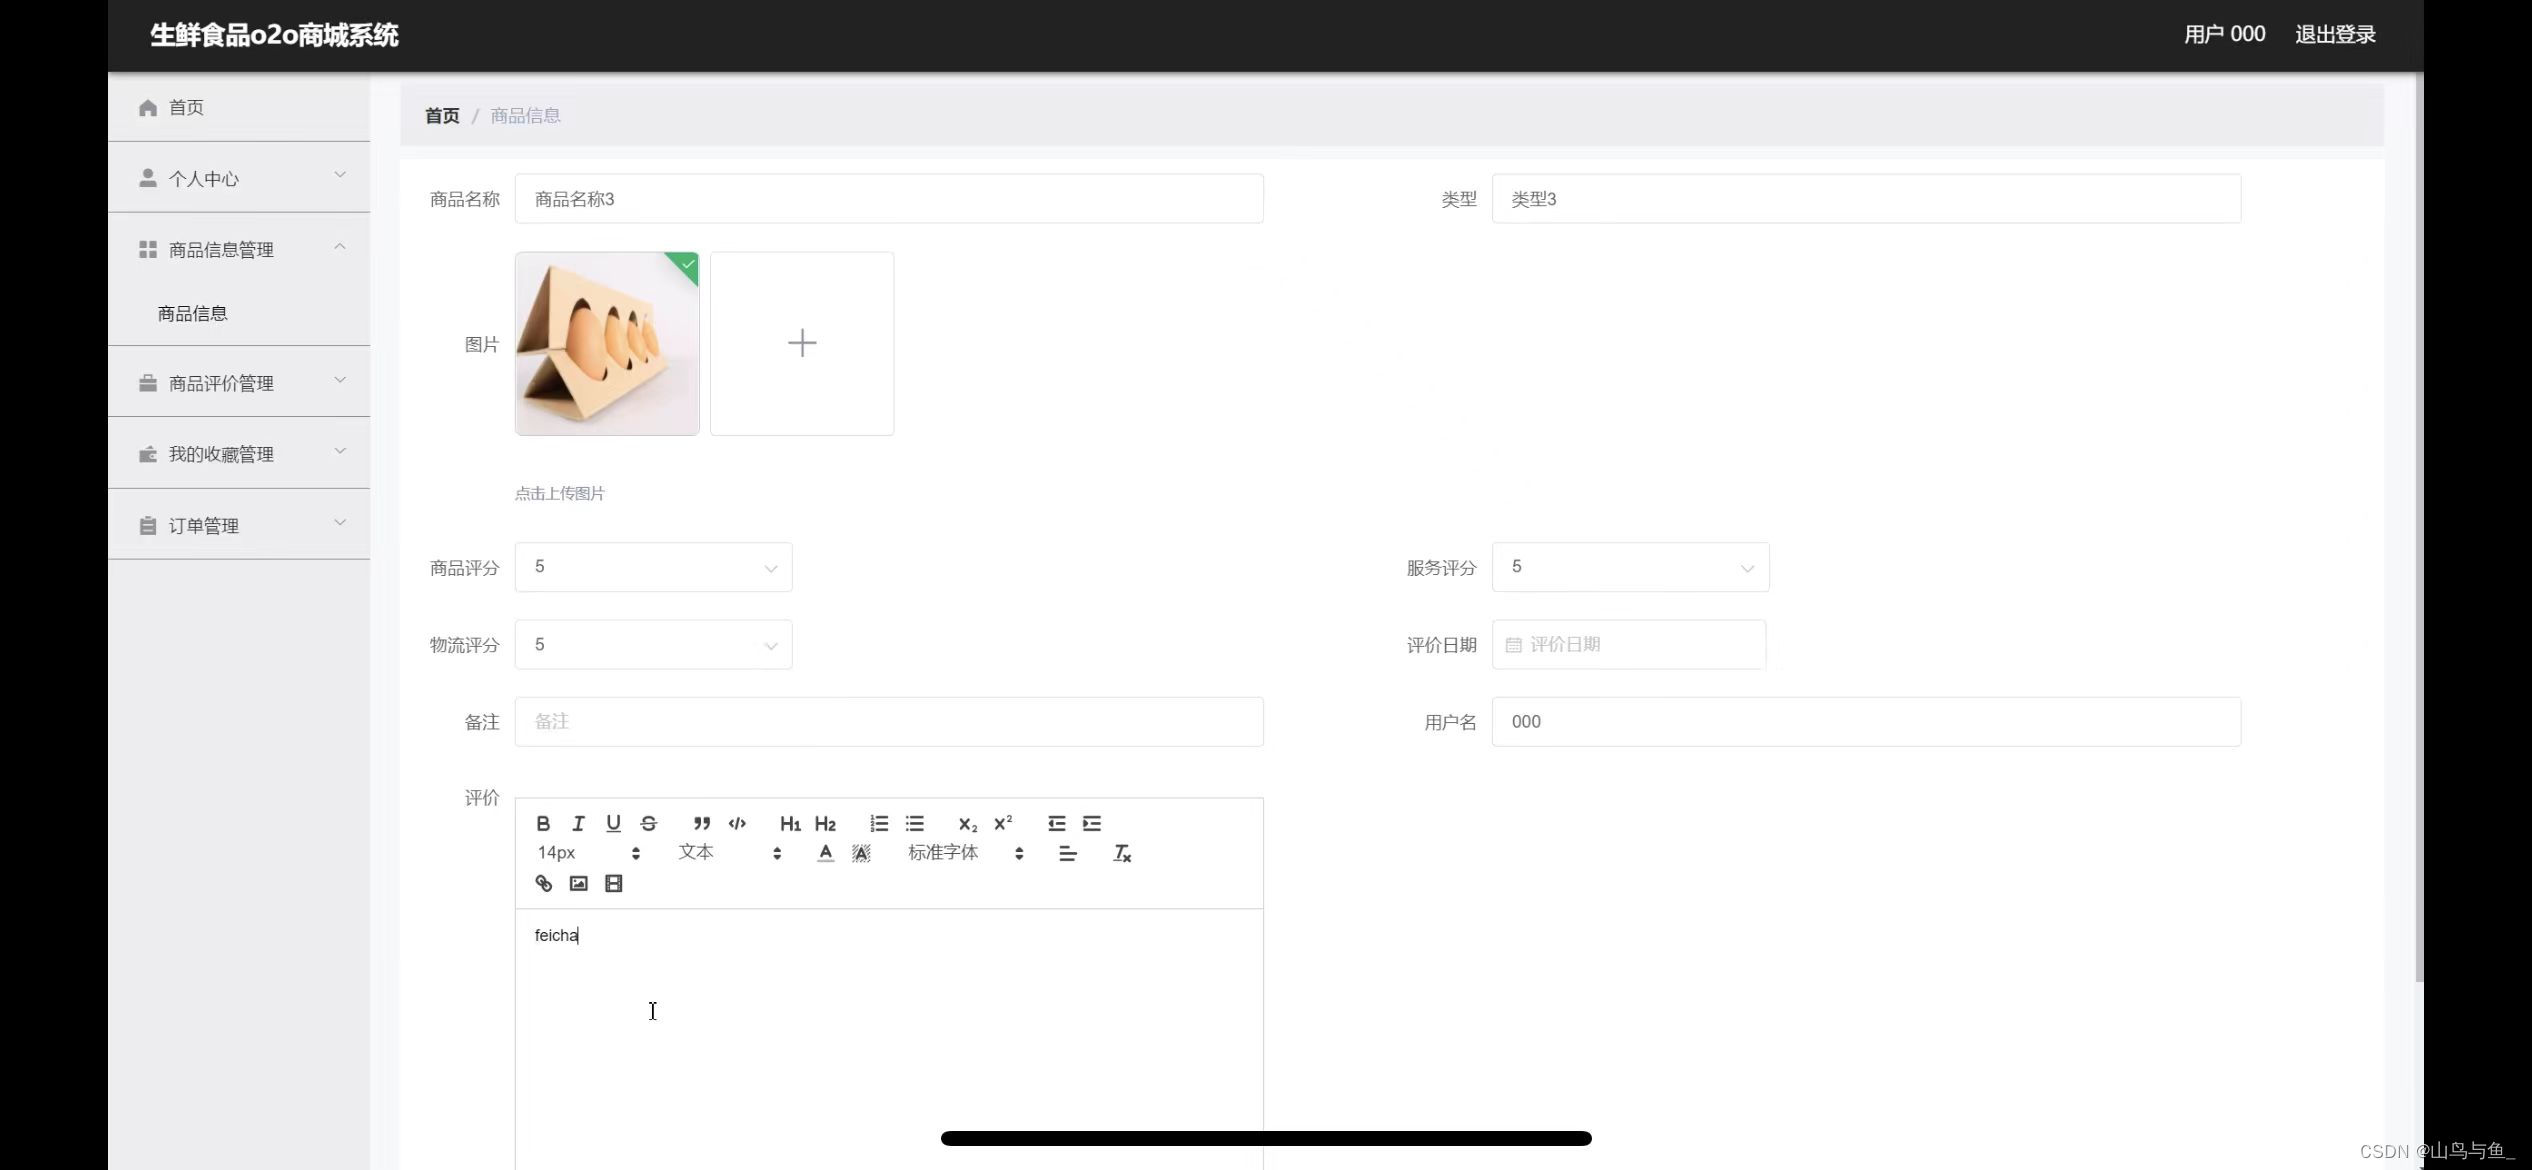Click 退出登录 to log out
Image resolution: width=2532 pixels, height=1170 pixels.
click(x=2335, y=35)
